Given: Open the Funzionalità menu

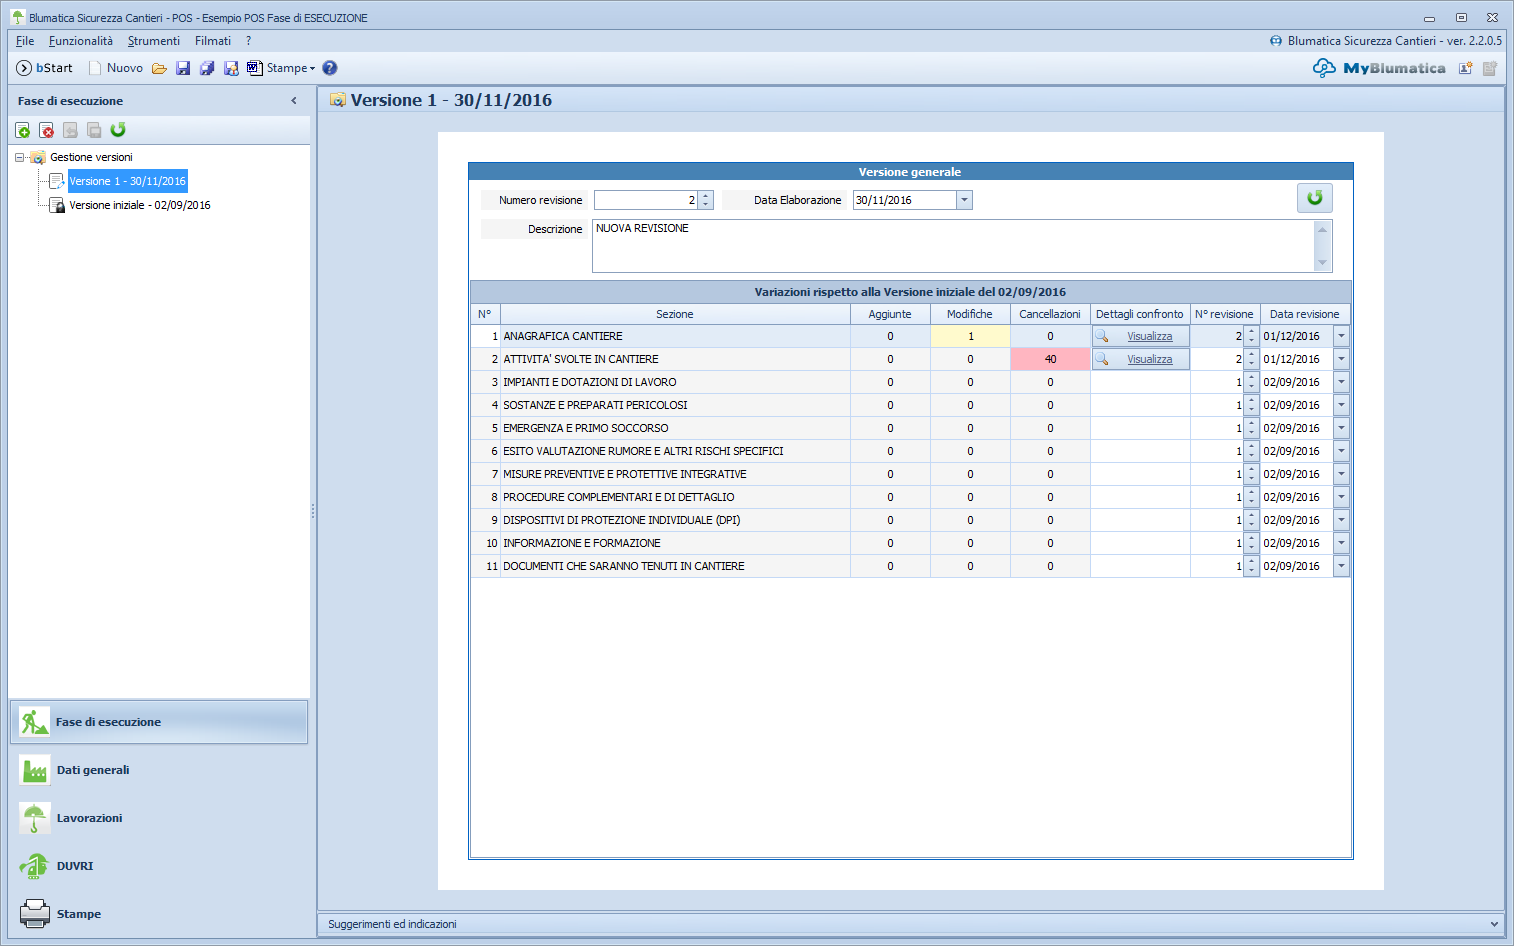Looking at the screenshot, I should pos(80,41).
